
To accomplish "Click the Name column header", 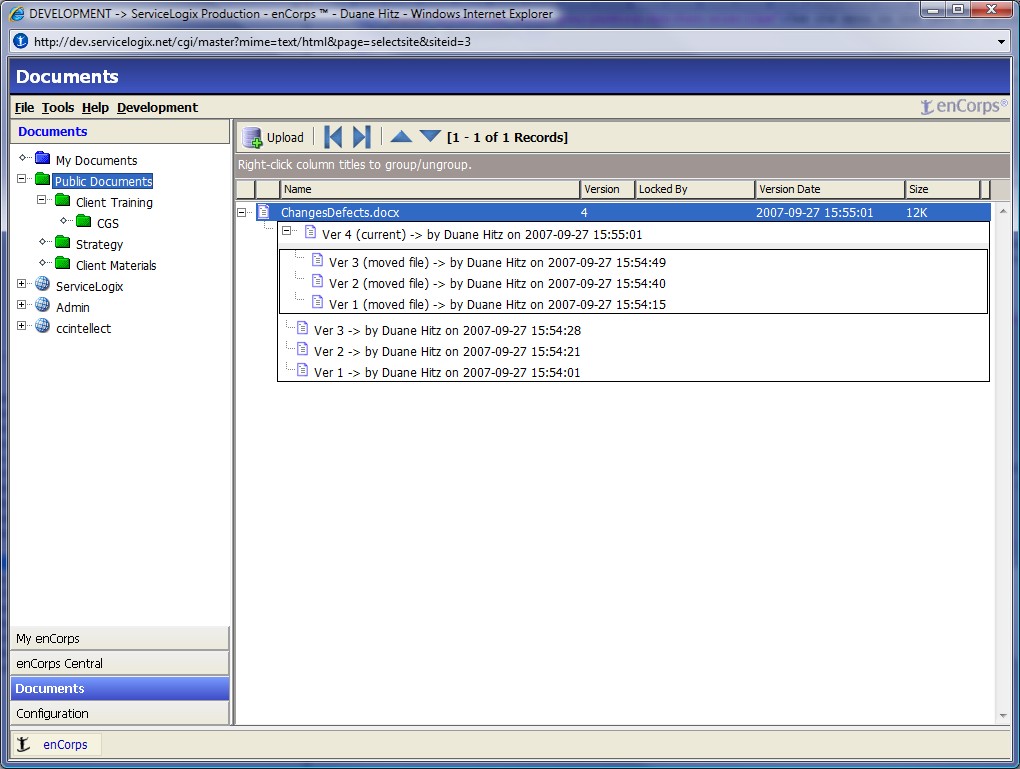I will point(429,189).
